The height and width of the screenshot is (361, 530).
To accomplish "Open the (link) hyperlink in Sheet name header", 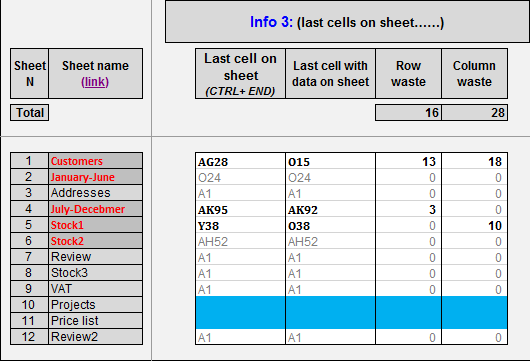I will pos(95,82).
